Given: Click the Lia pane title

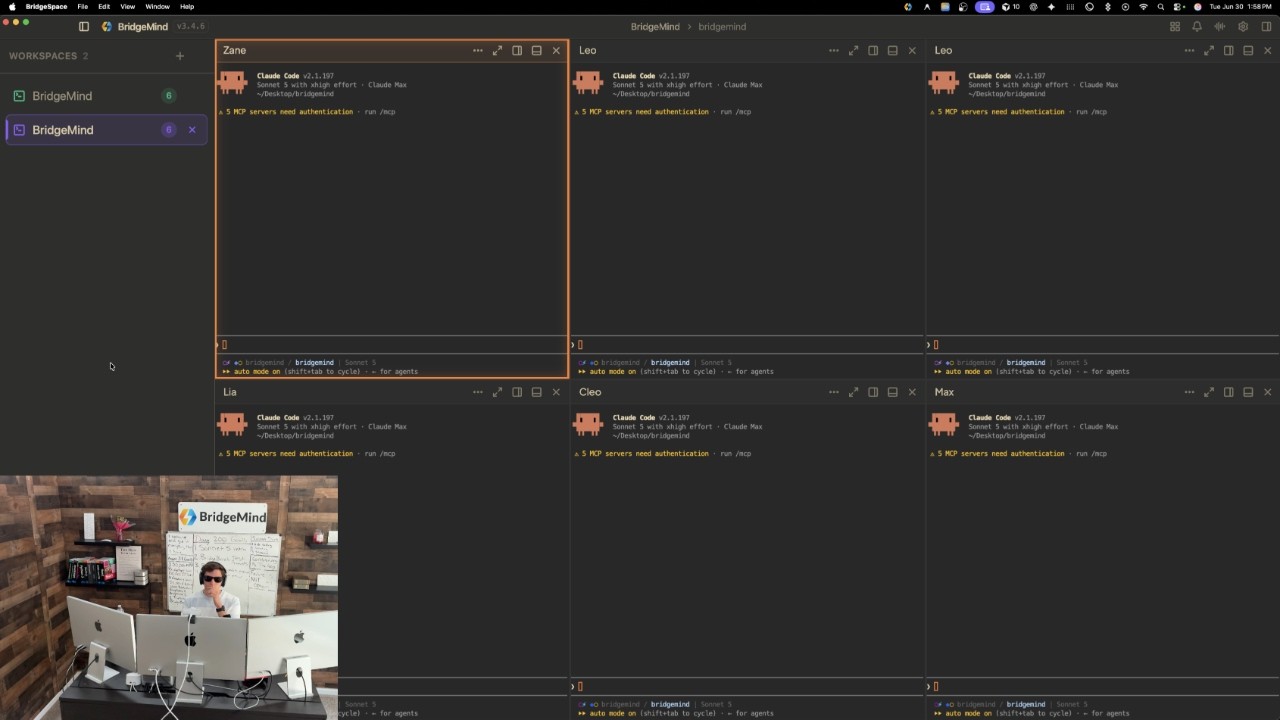Looking at the screenshot, I should click(x=230, y=392).
